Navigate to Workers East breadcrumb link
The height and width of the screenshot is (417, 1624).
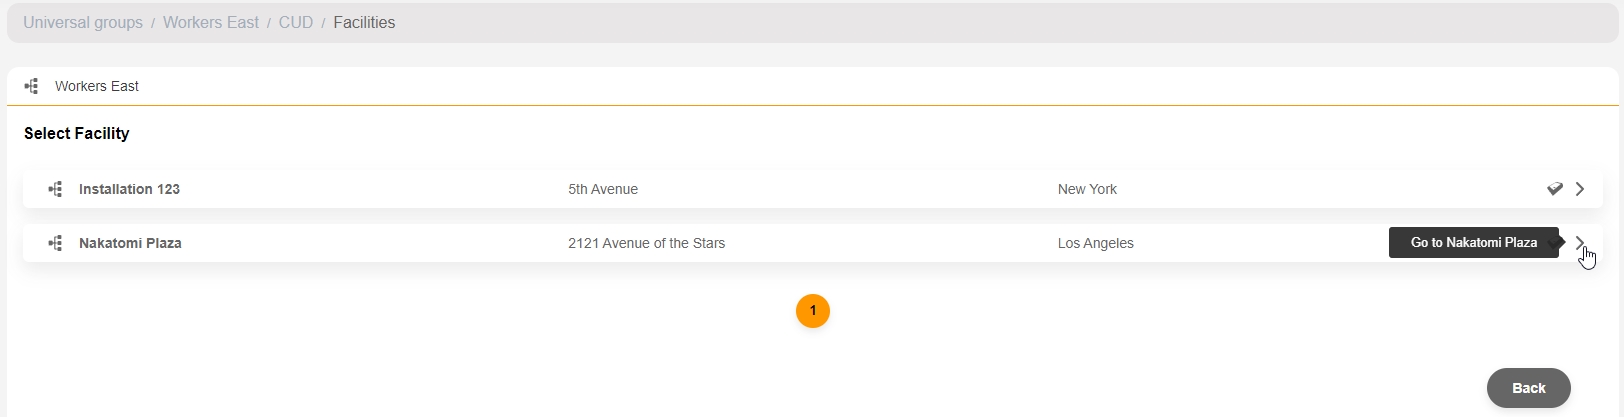click(x=211, y=23)
